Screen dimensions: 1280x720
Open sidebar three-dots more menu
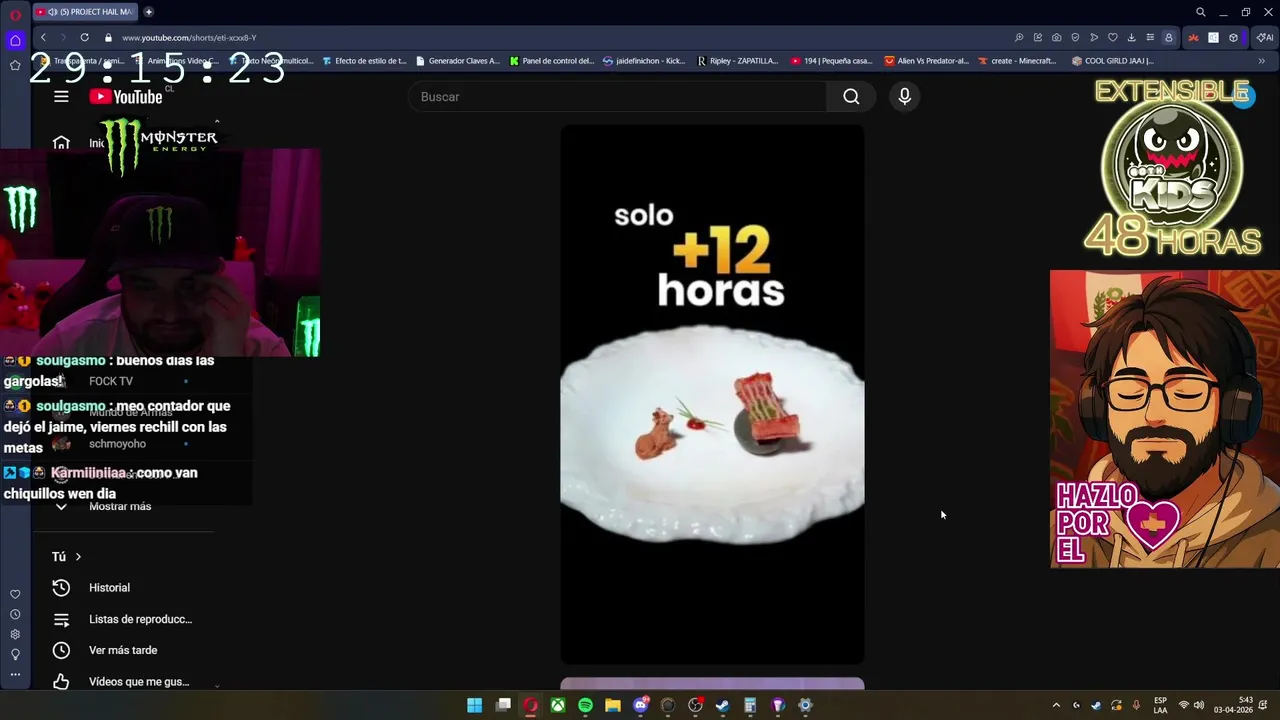coord(15,674)
